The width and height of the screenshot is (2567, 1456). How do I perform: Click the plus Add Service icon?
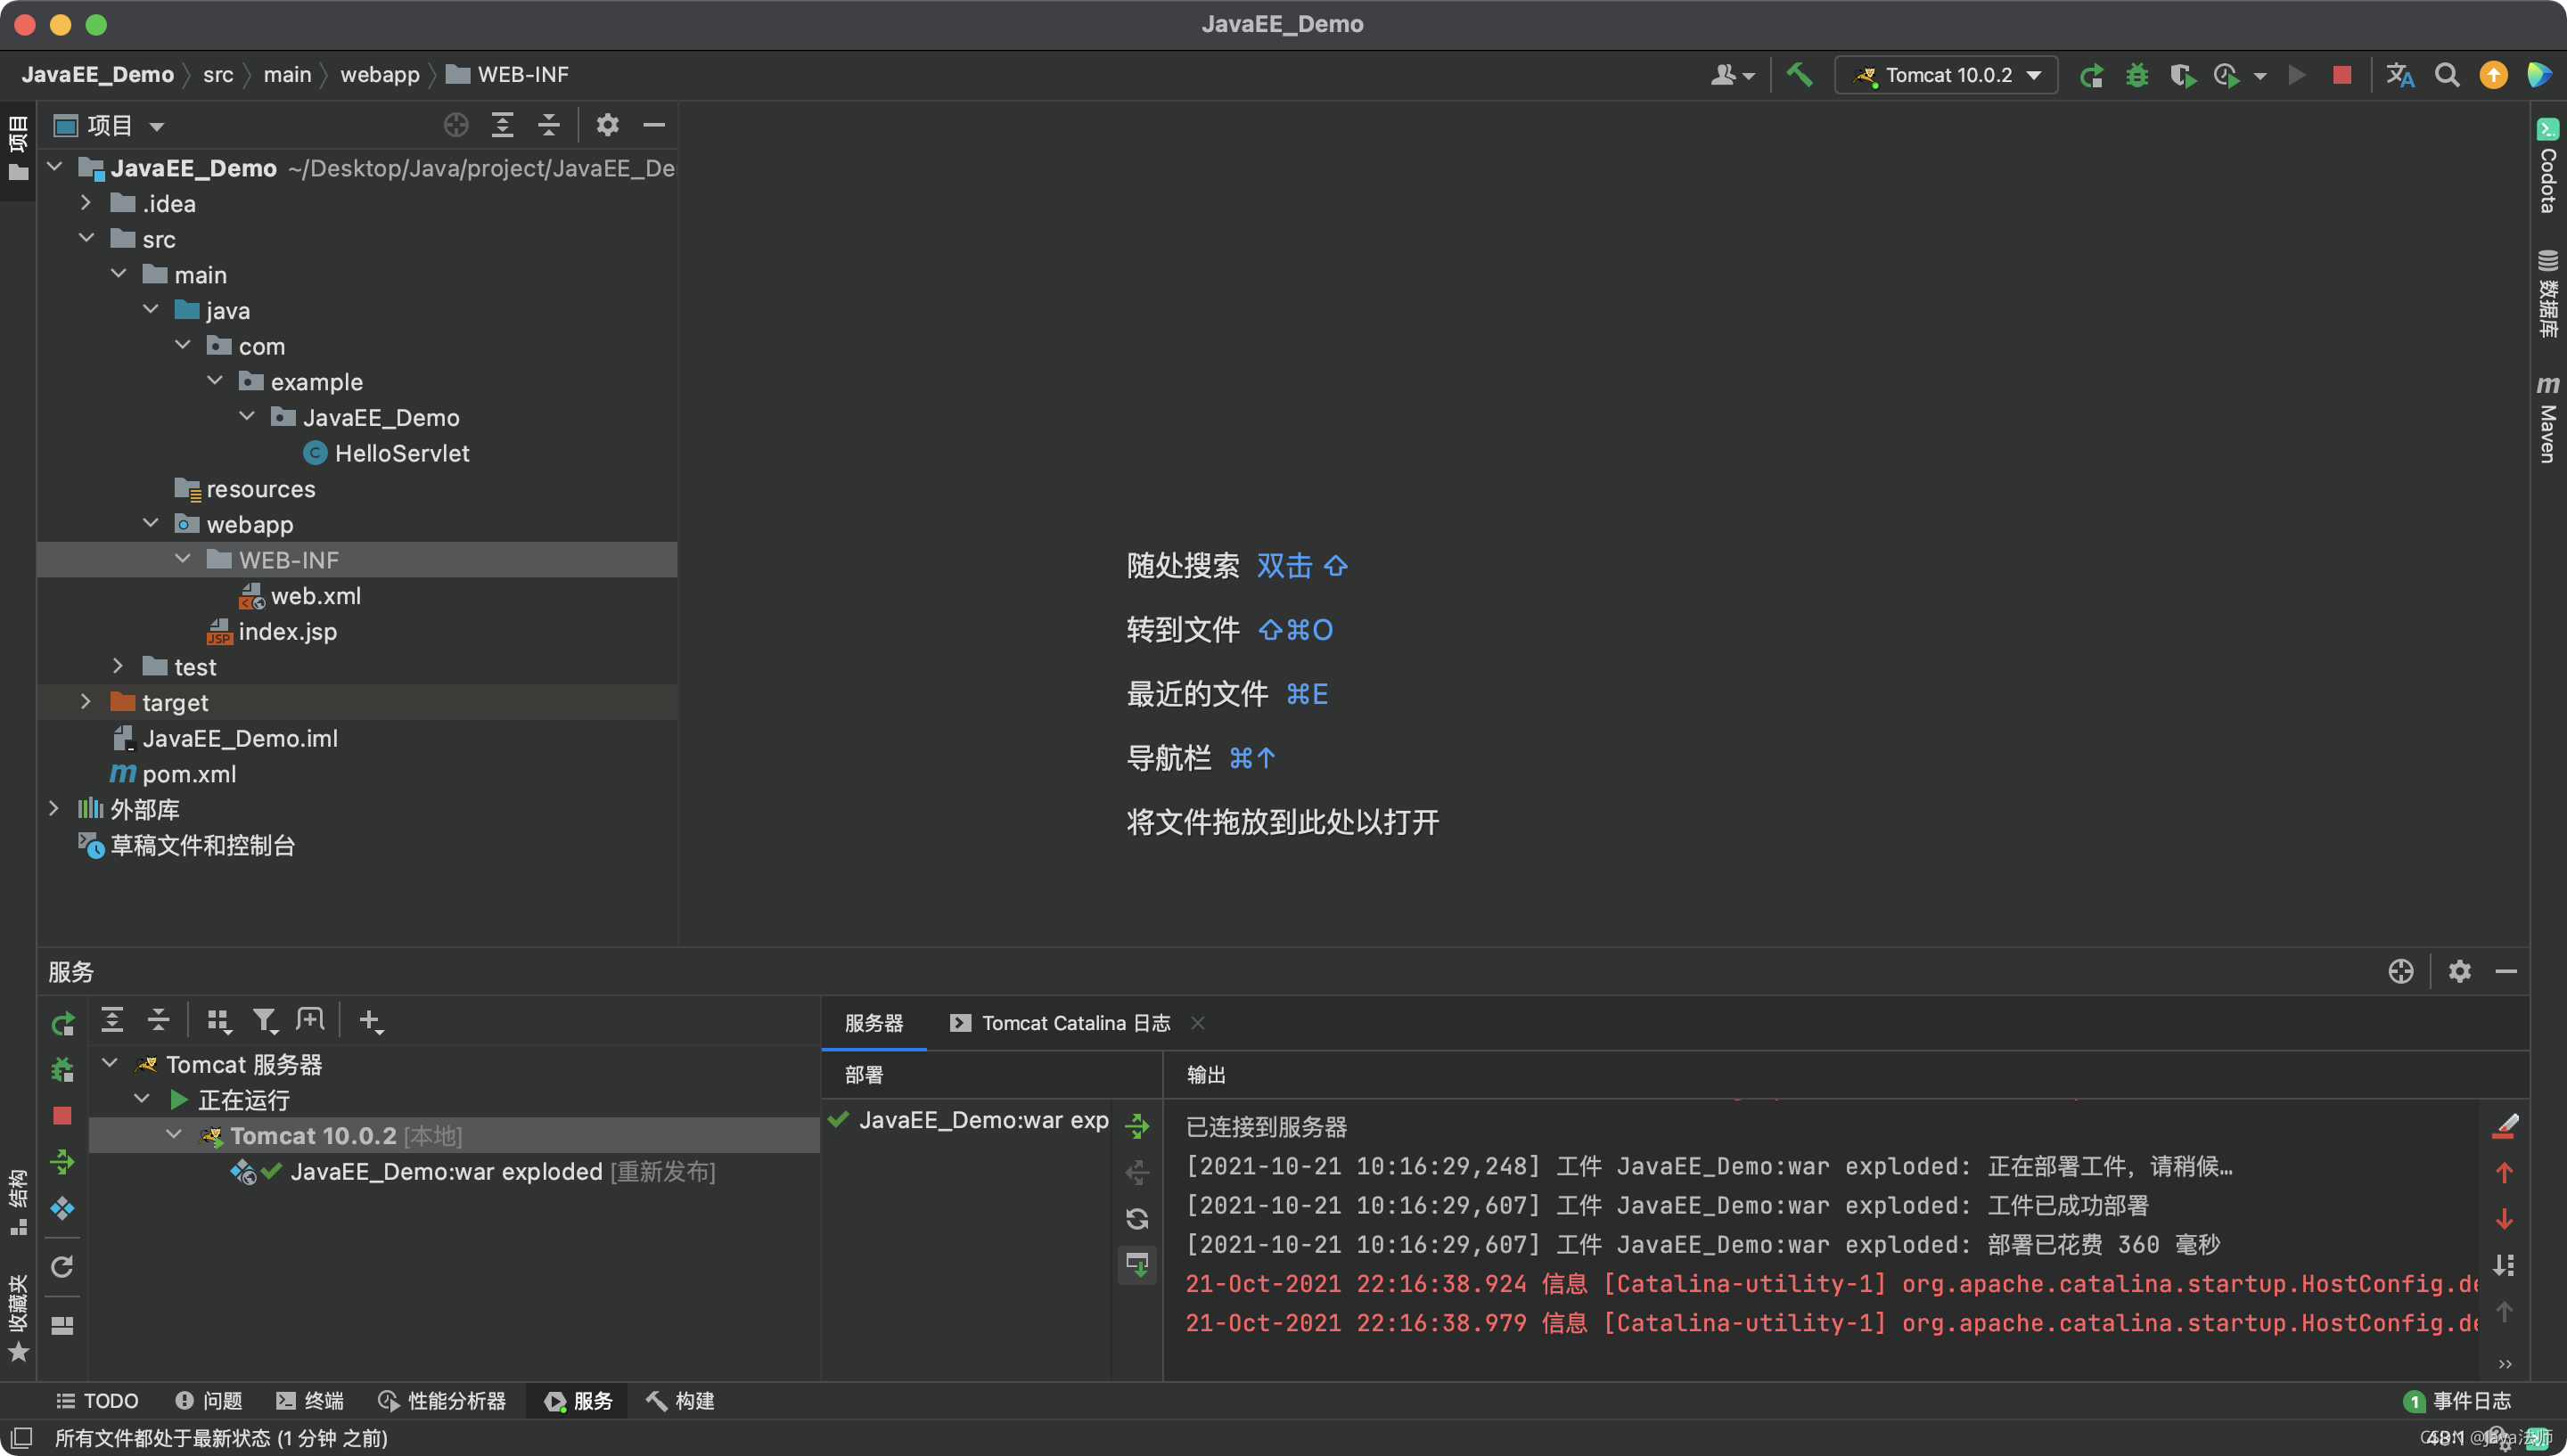[370, 1021]
